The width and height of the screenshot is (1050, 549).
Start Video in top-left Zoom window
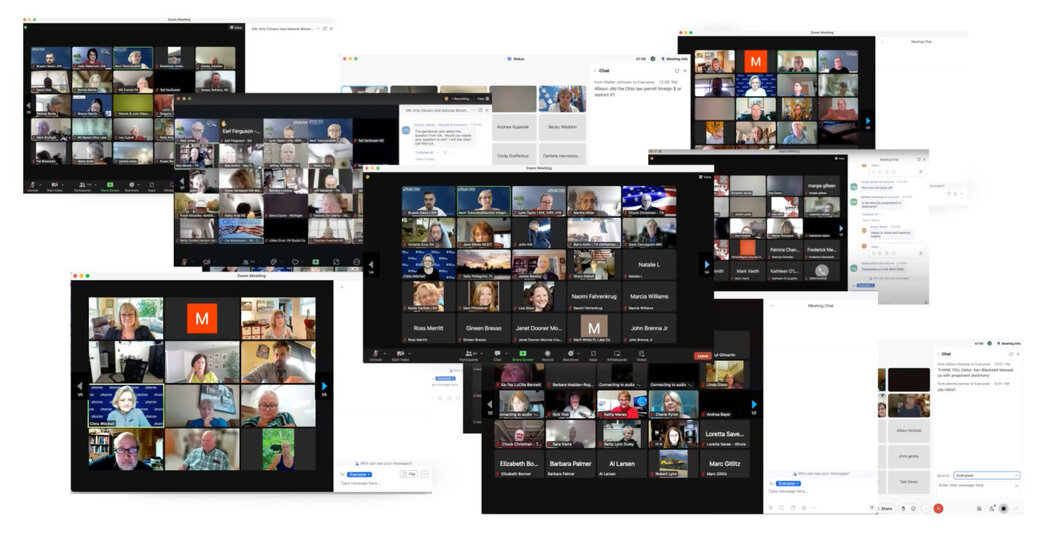[x=54, y=185]
